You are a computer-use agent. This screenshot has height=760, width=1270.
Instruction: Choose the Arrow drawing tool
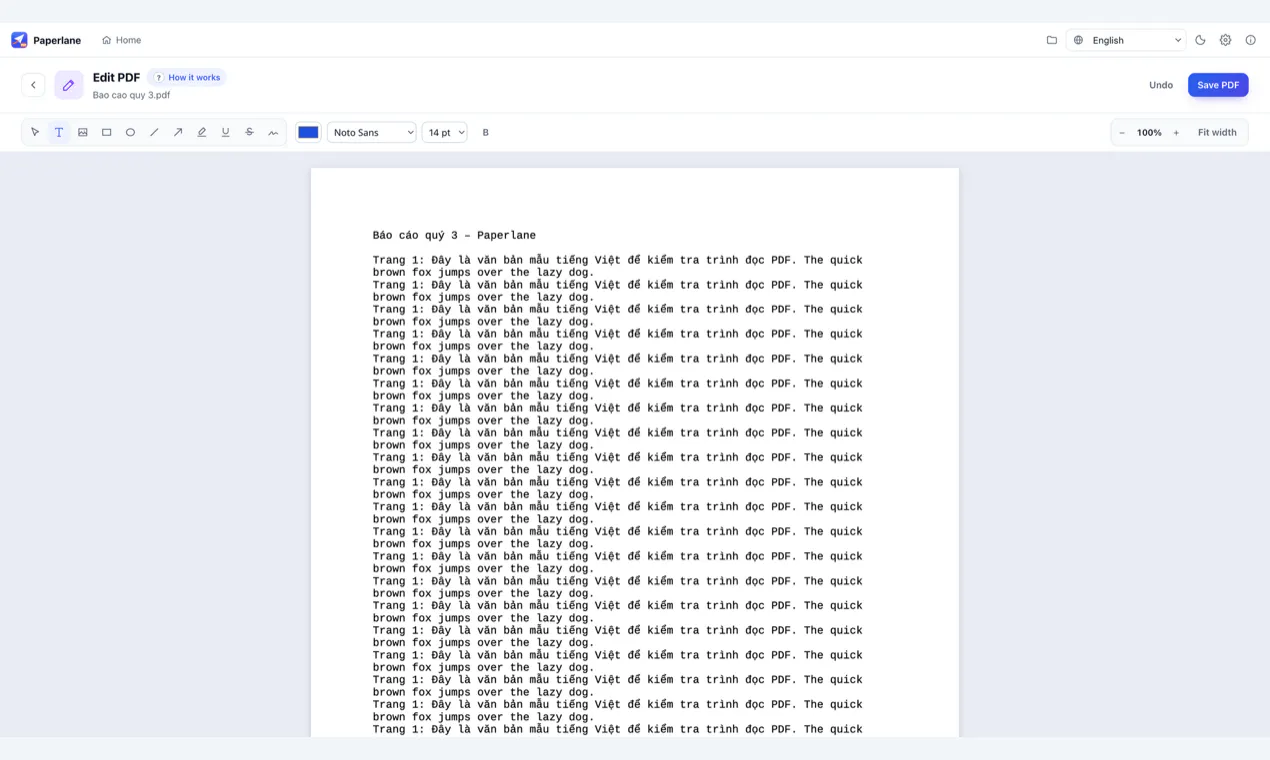(x=178, y=132)
